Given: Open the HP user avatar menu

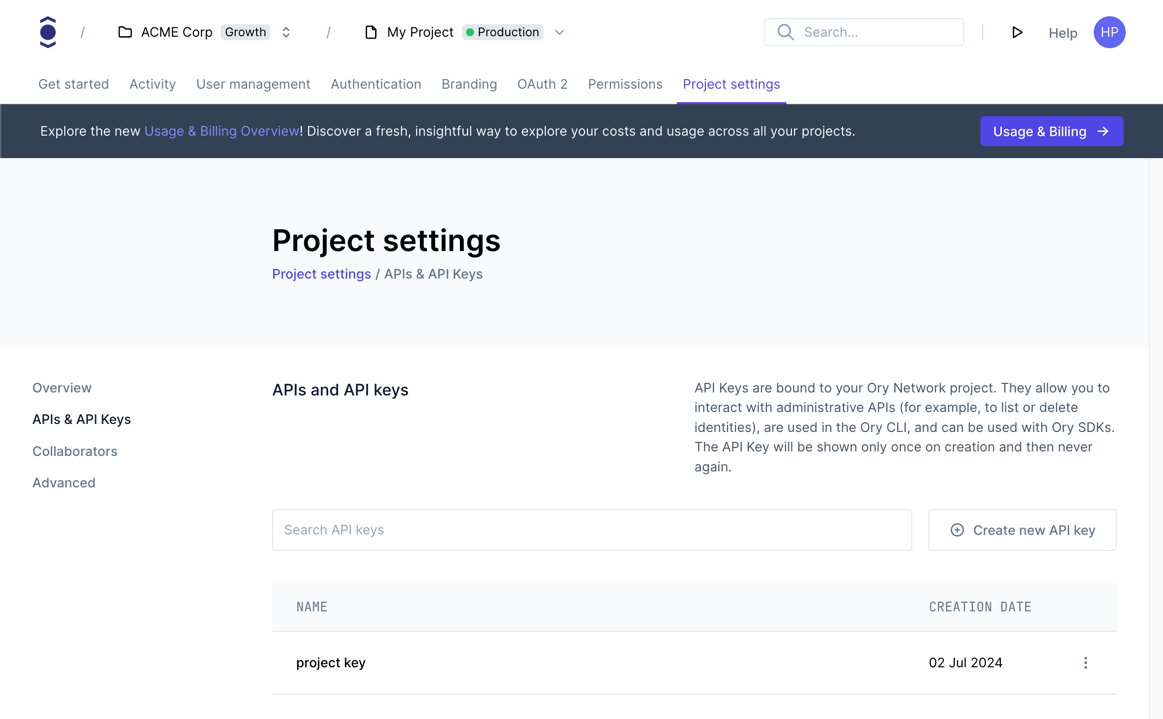Looking at the screenshot, I should 1109,32.
